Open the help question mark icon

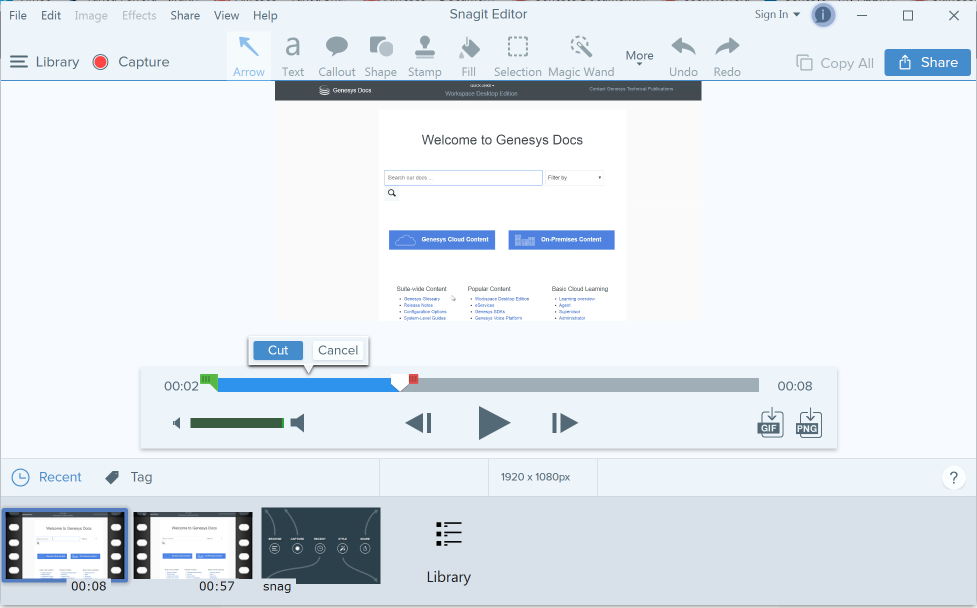(953, 478)
